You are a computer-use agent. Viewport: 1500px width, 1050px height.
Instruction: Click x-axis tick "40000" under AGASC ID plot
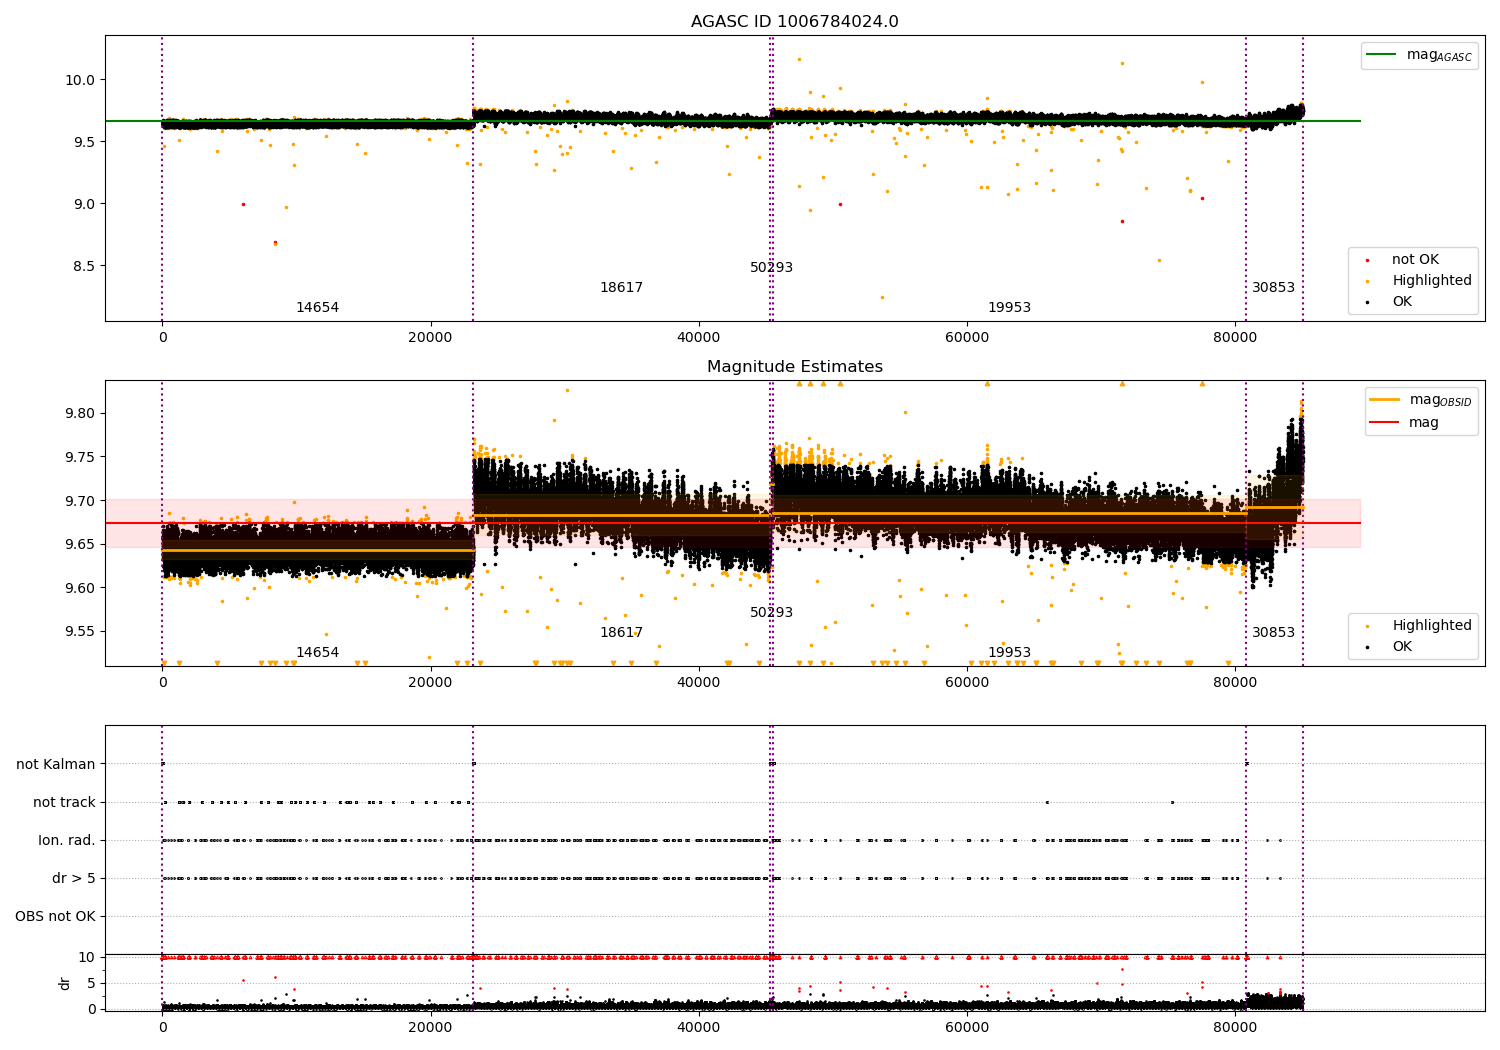[x=698, y=338]
